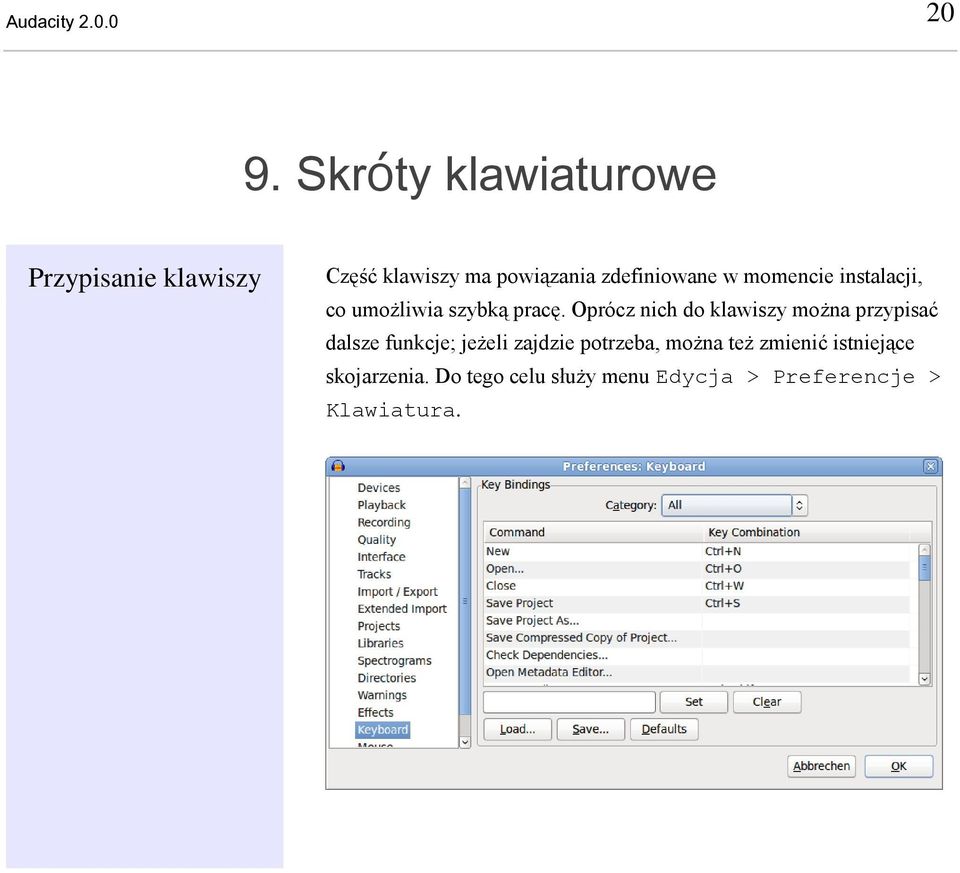Select the Save Project As... row
The image size is (960, 873).
coord(697,620)
